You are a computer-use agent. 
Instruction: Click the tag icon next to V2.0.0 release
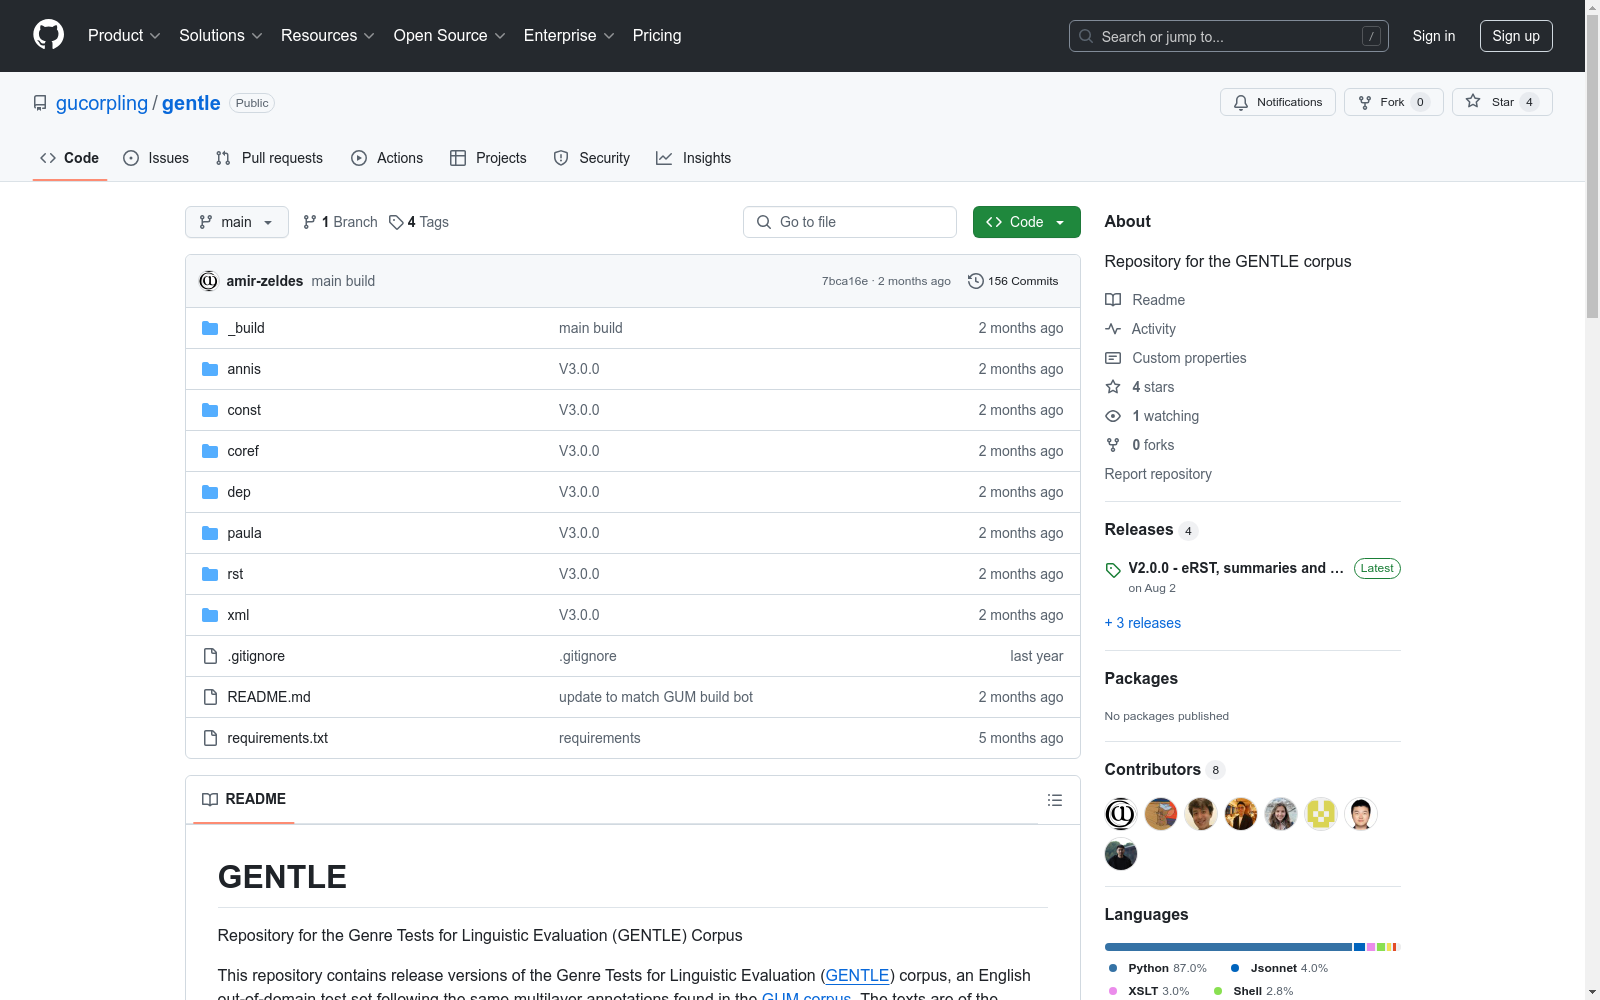[1113, 570]
